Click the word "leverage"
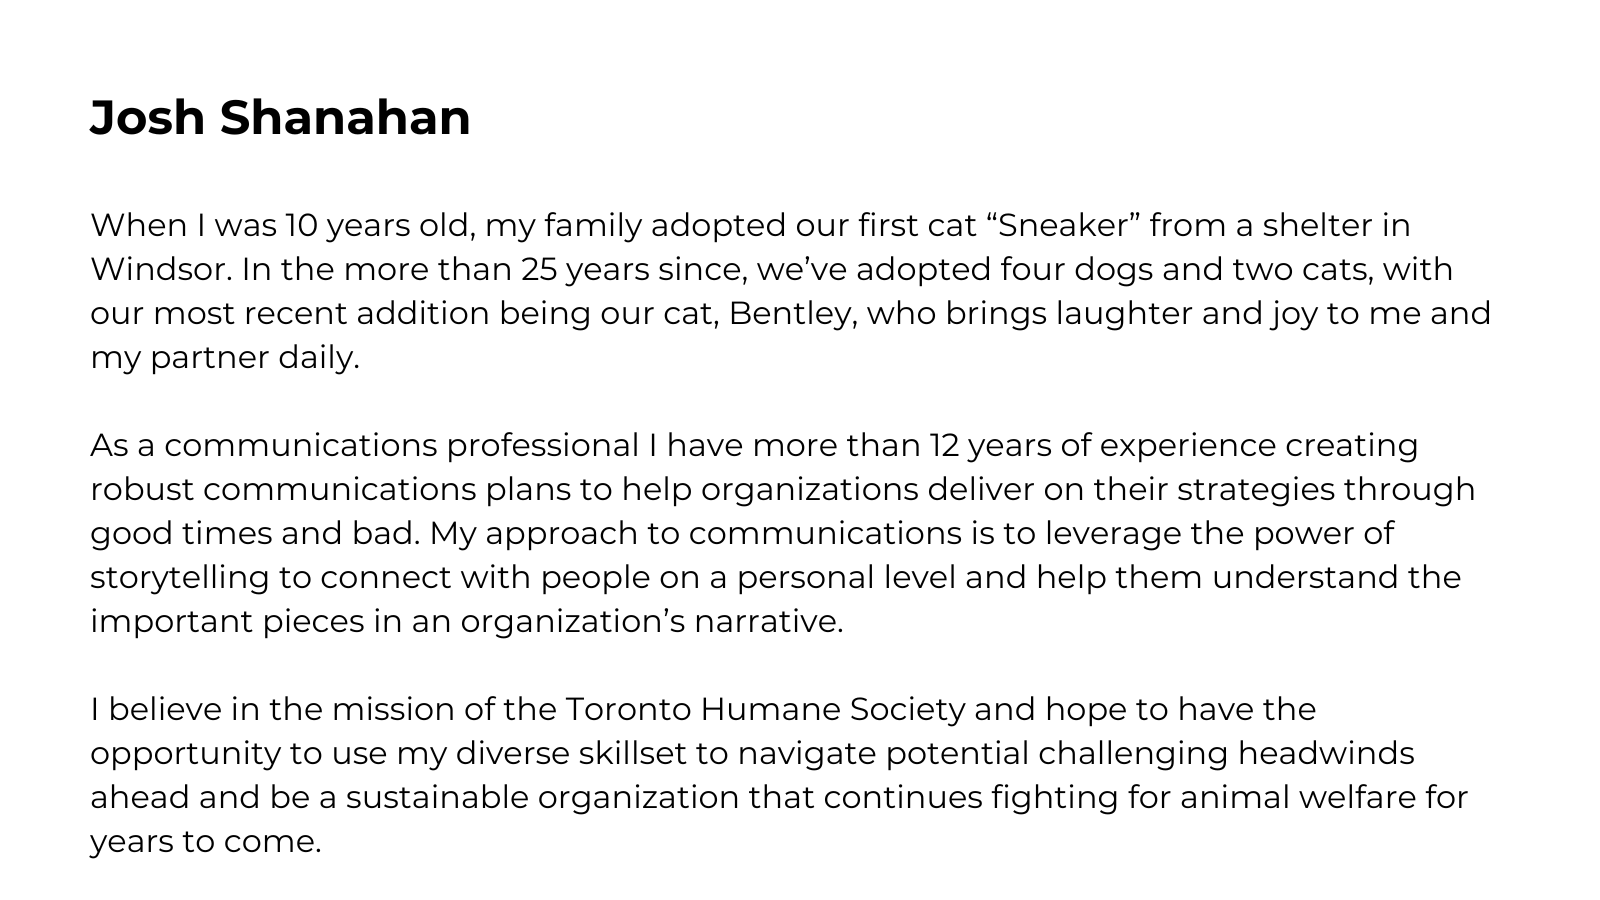This screenshot has width=1600, height=900. click(1113, 533)
